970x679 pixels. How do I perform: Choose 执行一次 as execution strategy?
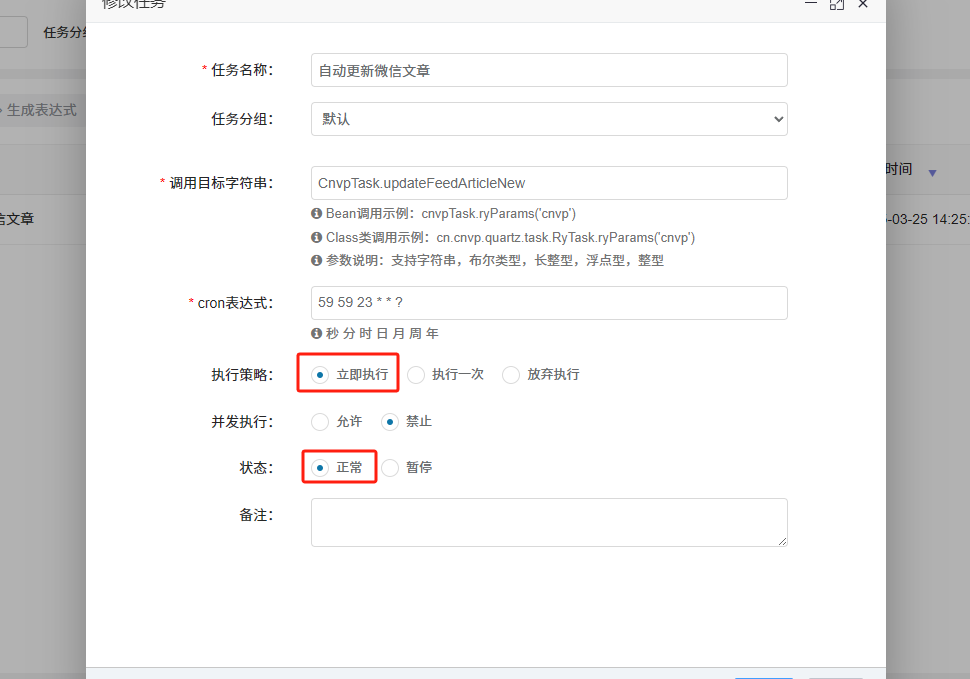tap(416, 375)
